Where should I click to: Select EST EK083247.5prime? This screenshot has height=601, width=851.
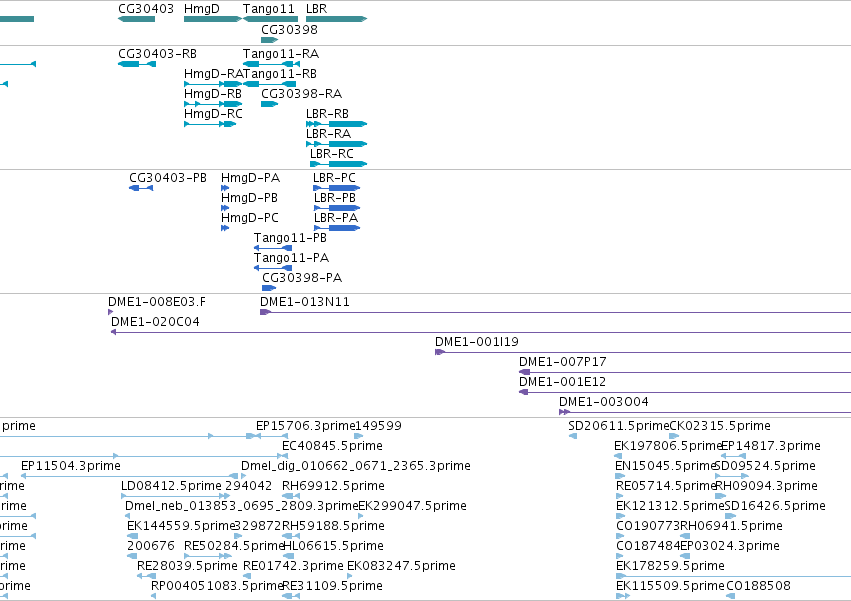click(x=401, y=566)
